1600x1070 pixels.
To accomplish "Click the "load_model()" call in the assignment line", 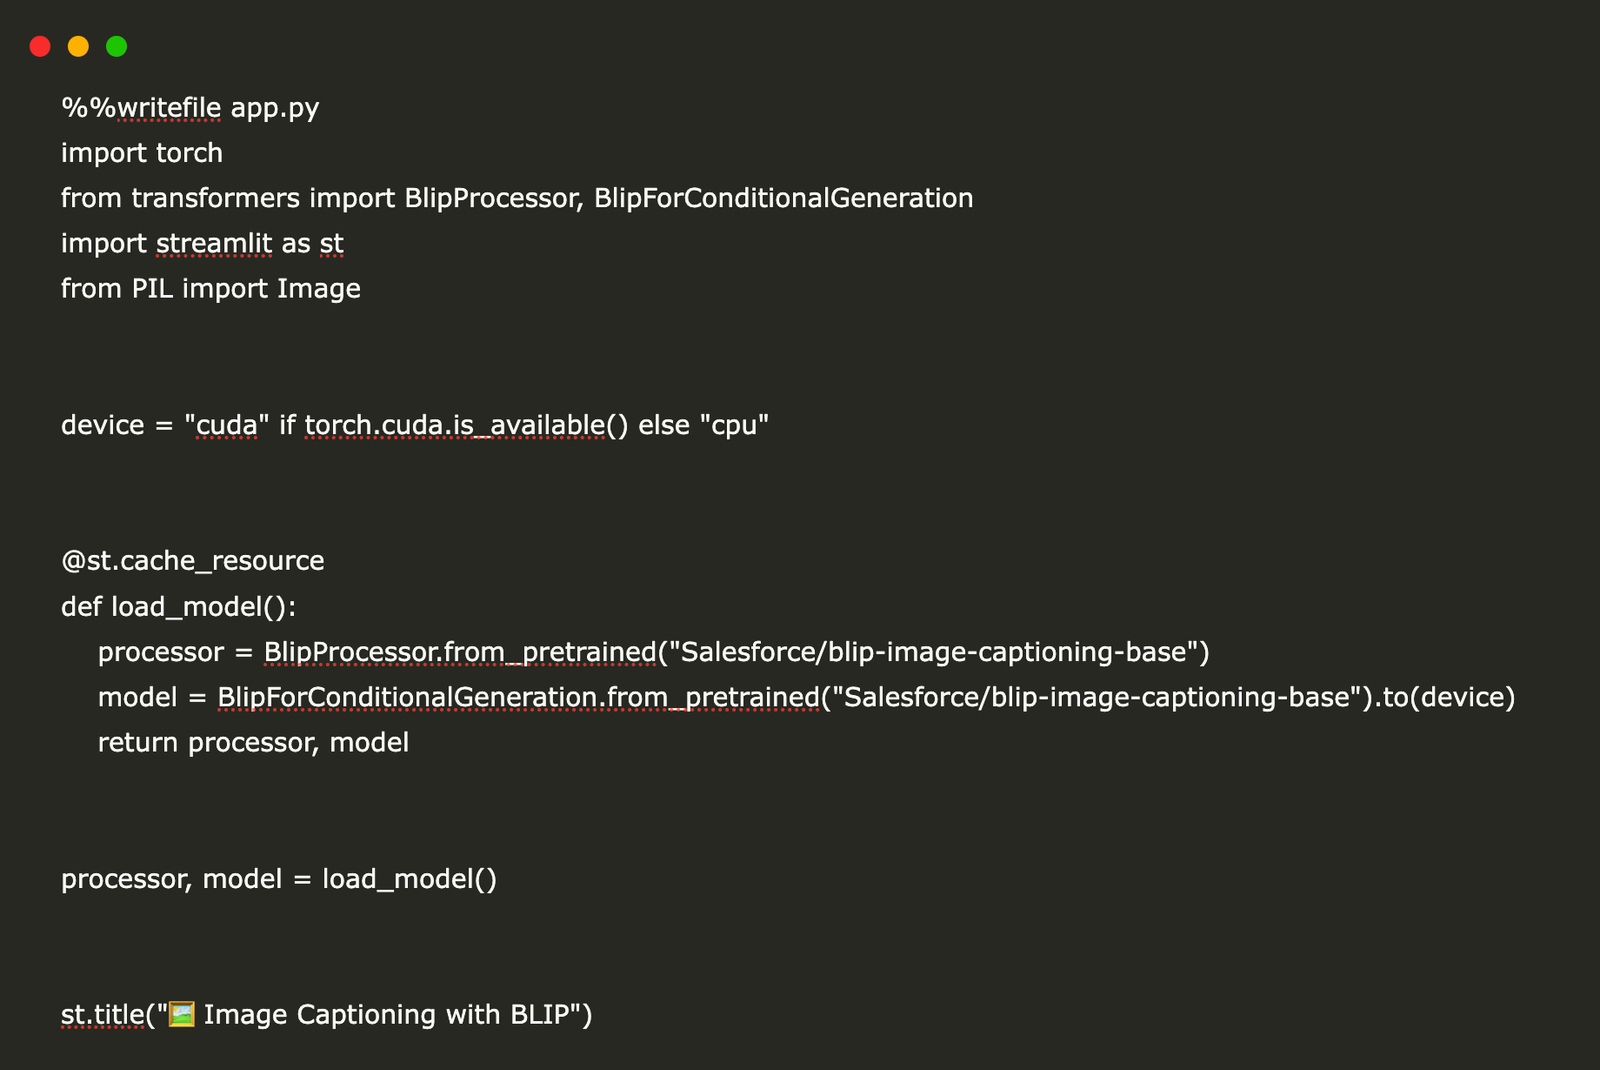I will 409,879.
